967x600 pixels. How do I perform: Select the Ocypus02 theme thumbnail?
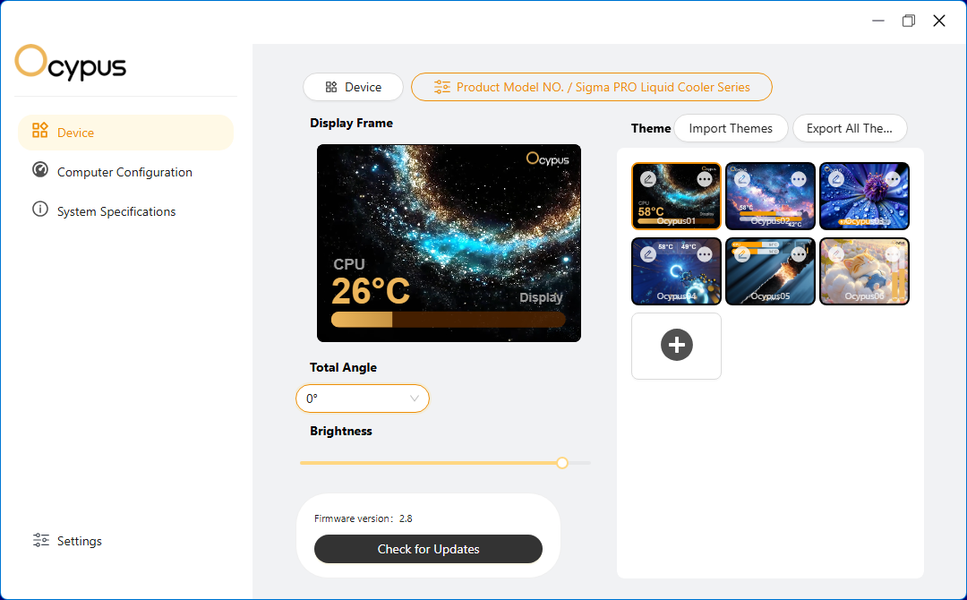coord(770,196)
